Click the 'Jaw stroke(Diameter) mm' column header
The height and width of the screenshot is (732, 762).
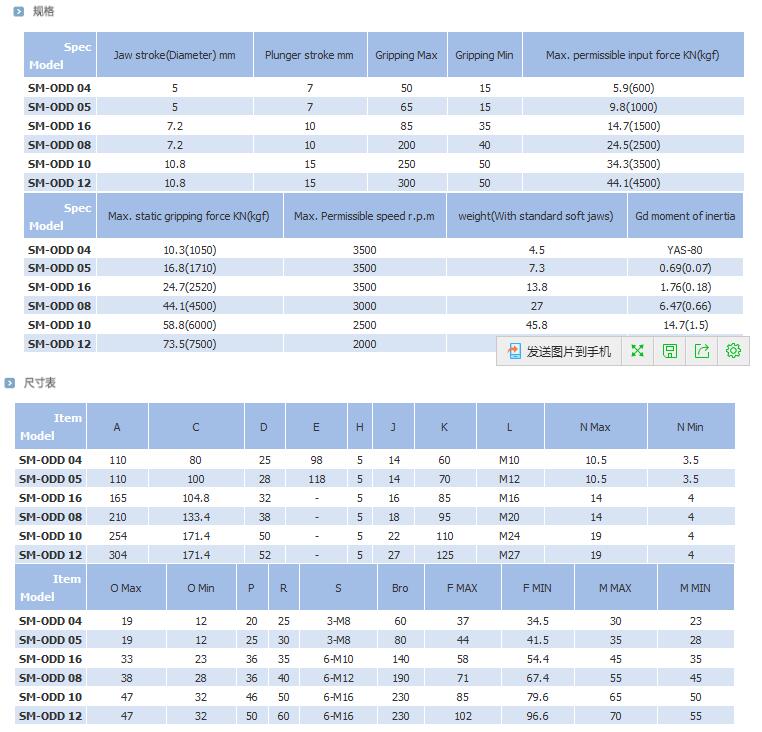click(174, 55)
